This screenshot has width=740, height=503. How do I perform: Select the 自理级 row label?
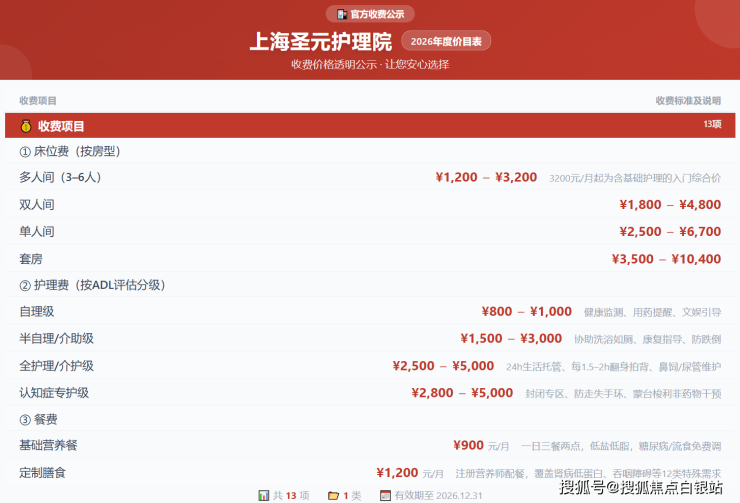[x=37, y=311]
